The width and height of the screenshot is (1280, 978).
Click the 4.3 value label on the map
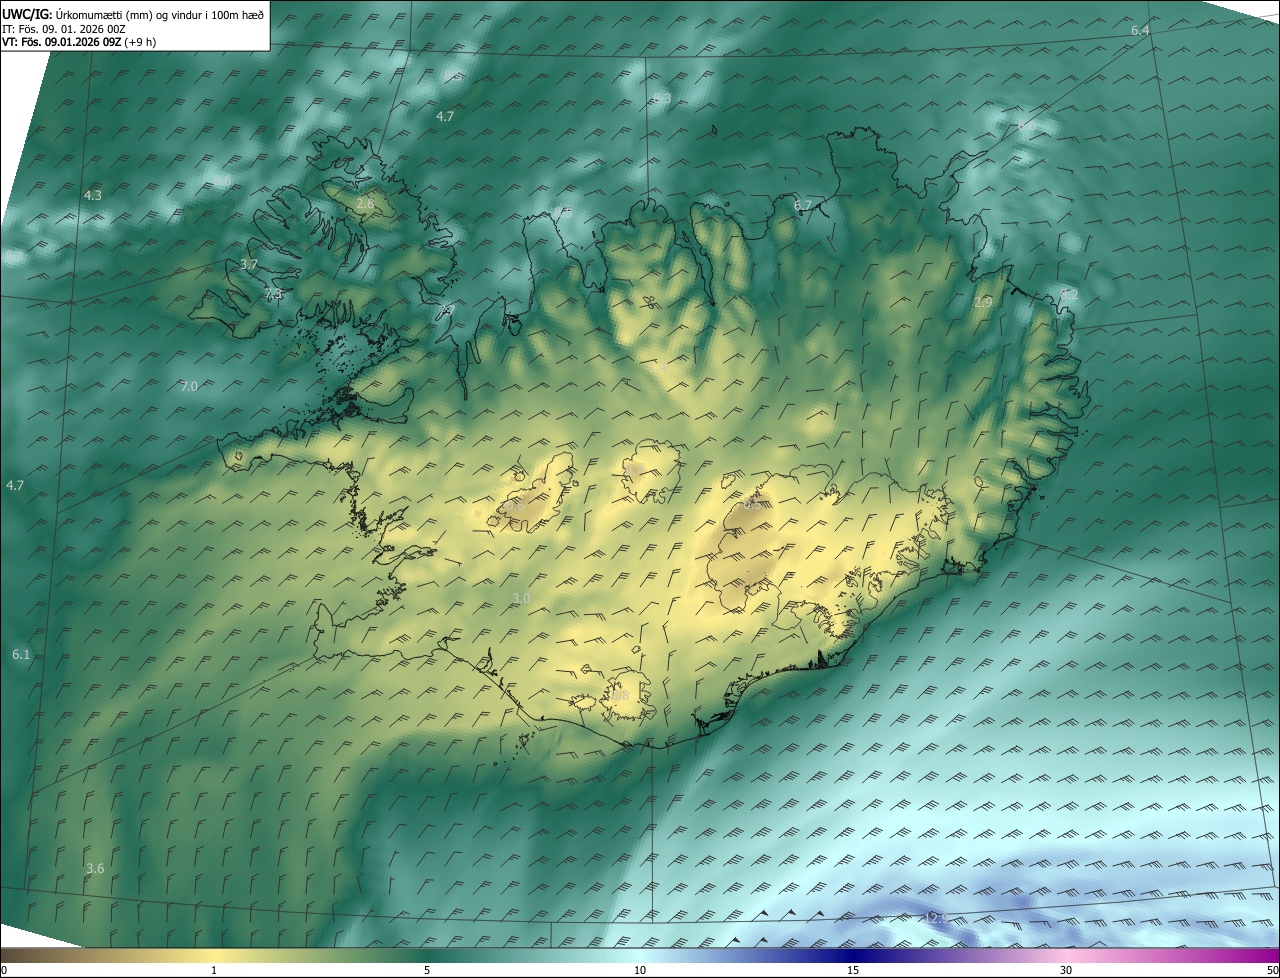coord(93,195)
